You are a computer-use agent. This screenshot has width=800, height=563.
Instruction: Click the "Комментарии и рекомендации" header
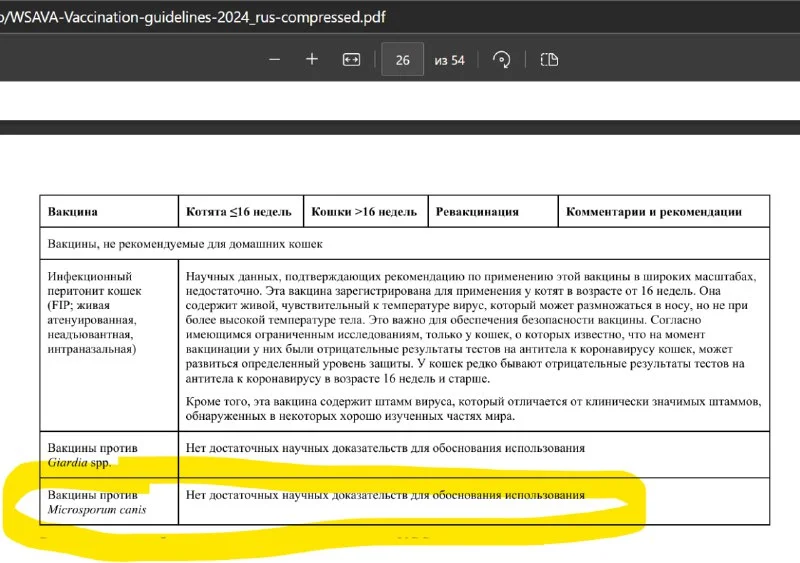(x=654, y=212)
